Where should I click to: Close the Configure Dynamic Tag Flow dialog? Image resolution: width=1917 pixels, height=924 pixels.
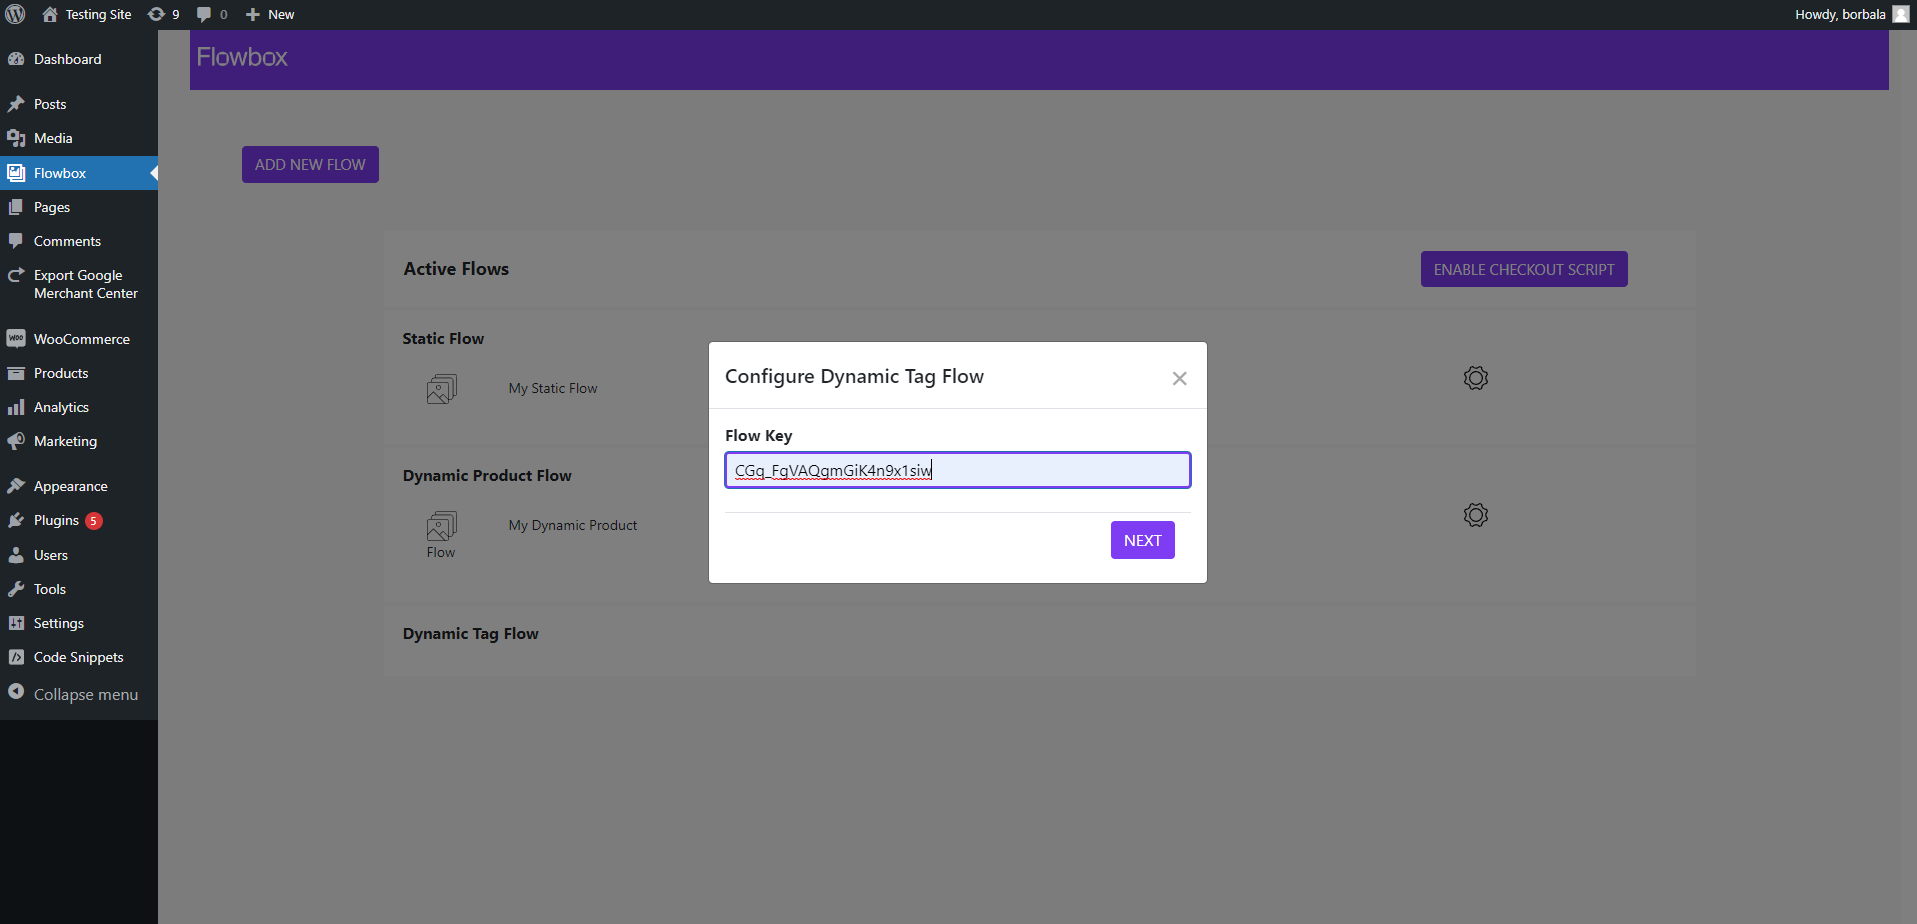pos(1180,378)
